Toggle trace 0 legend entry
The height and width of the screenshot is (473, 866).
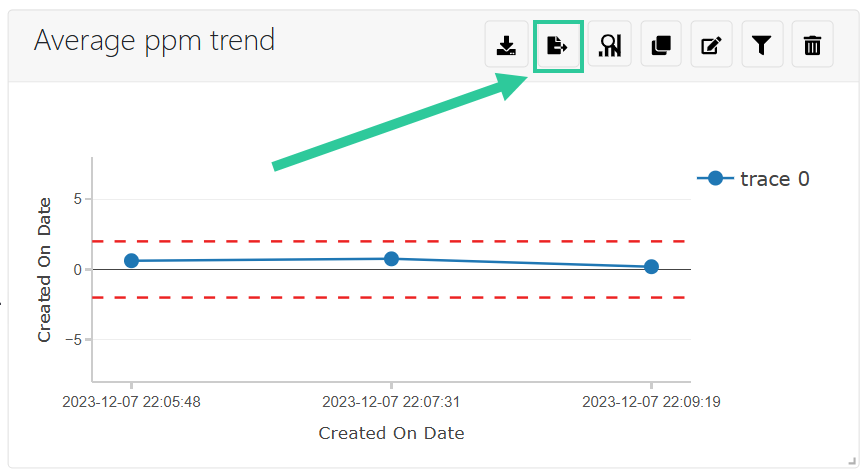(x=753, y=178)
